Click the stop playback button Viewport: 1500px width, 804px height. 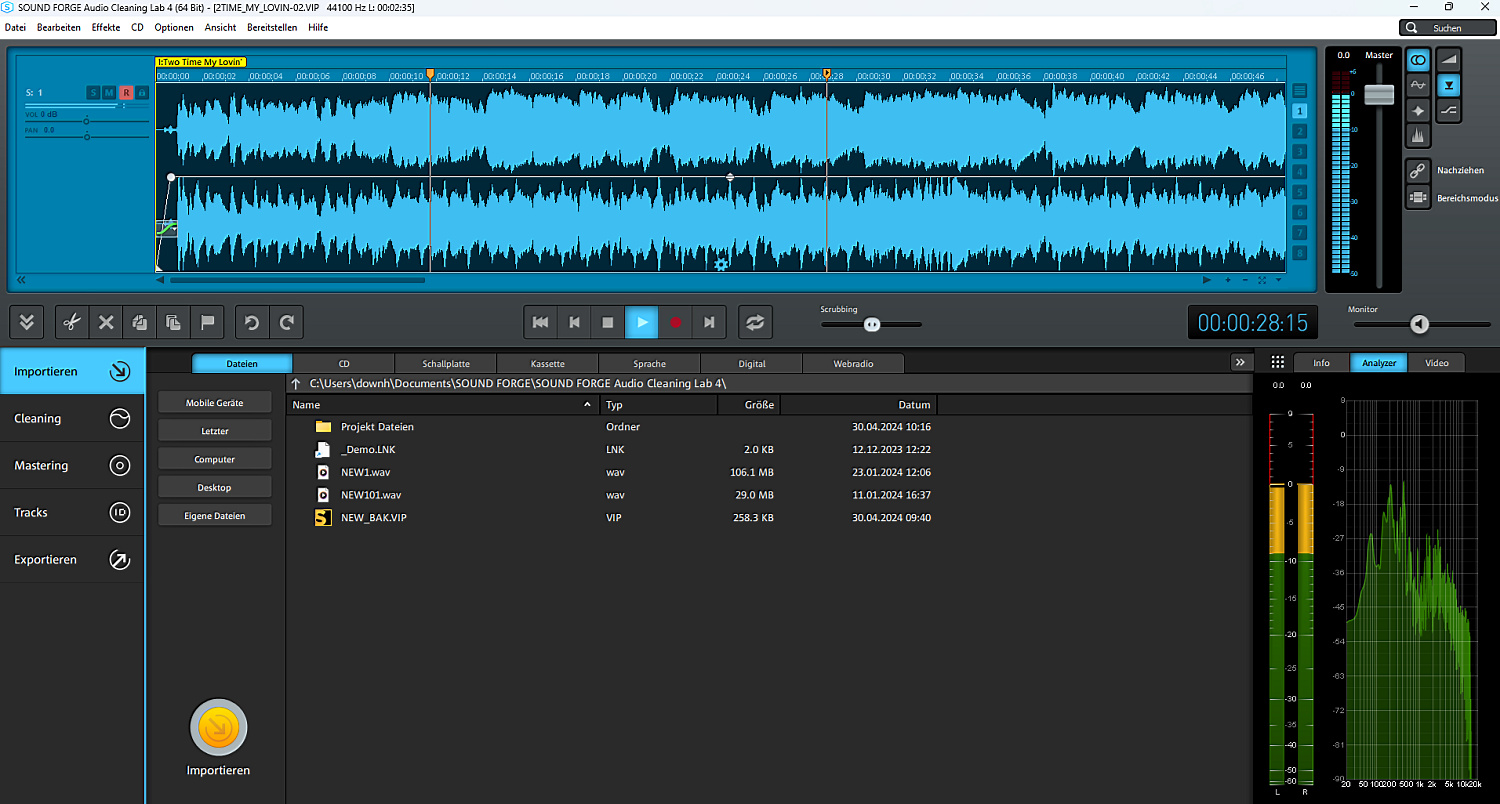608,323
